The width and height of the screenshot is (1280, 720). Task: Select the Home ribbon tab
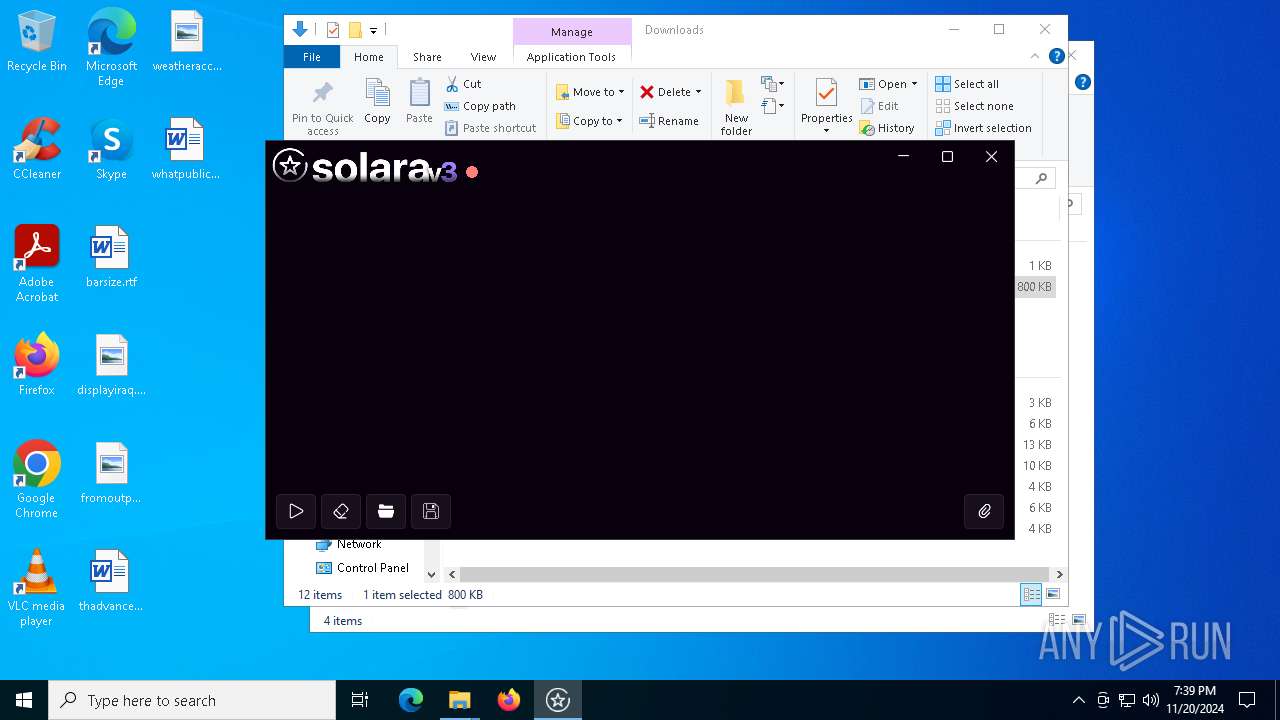[368, 57]
